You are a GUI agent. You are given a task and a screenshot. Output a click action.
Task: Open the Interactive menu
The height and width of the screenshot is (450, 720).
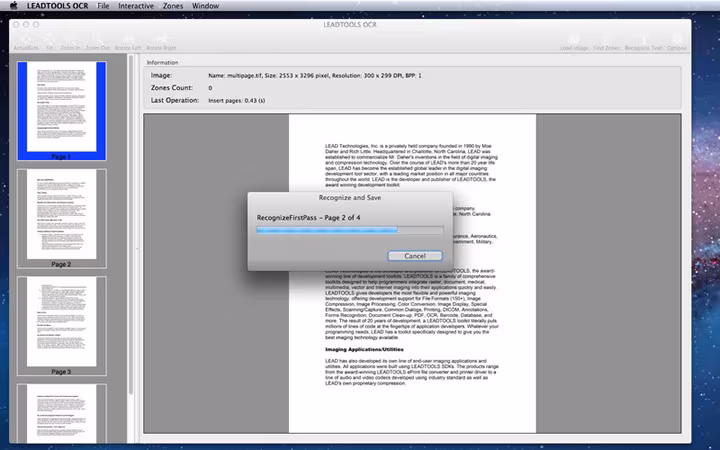tap(136, 6)
